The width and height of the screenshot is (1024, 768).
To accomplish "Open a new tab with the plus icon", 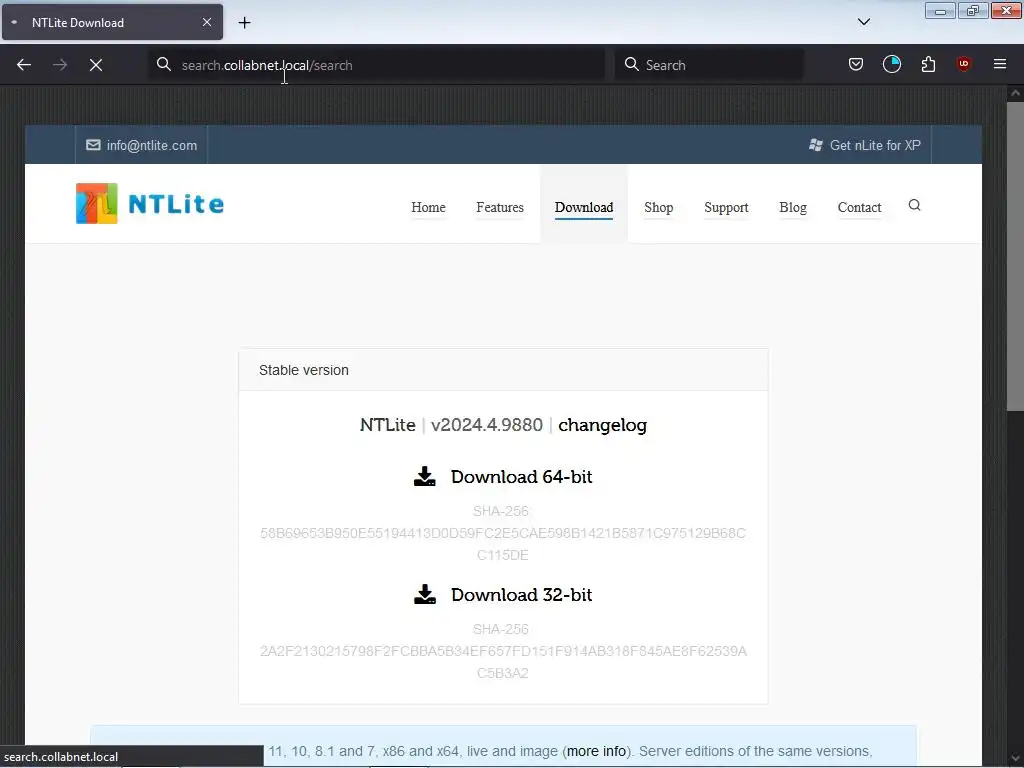I will (x=244, y=23).
